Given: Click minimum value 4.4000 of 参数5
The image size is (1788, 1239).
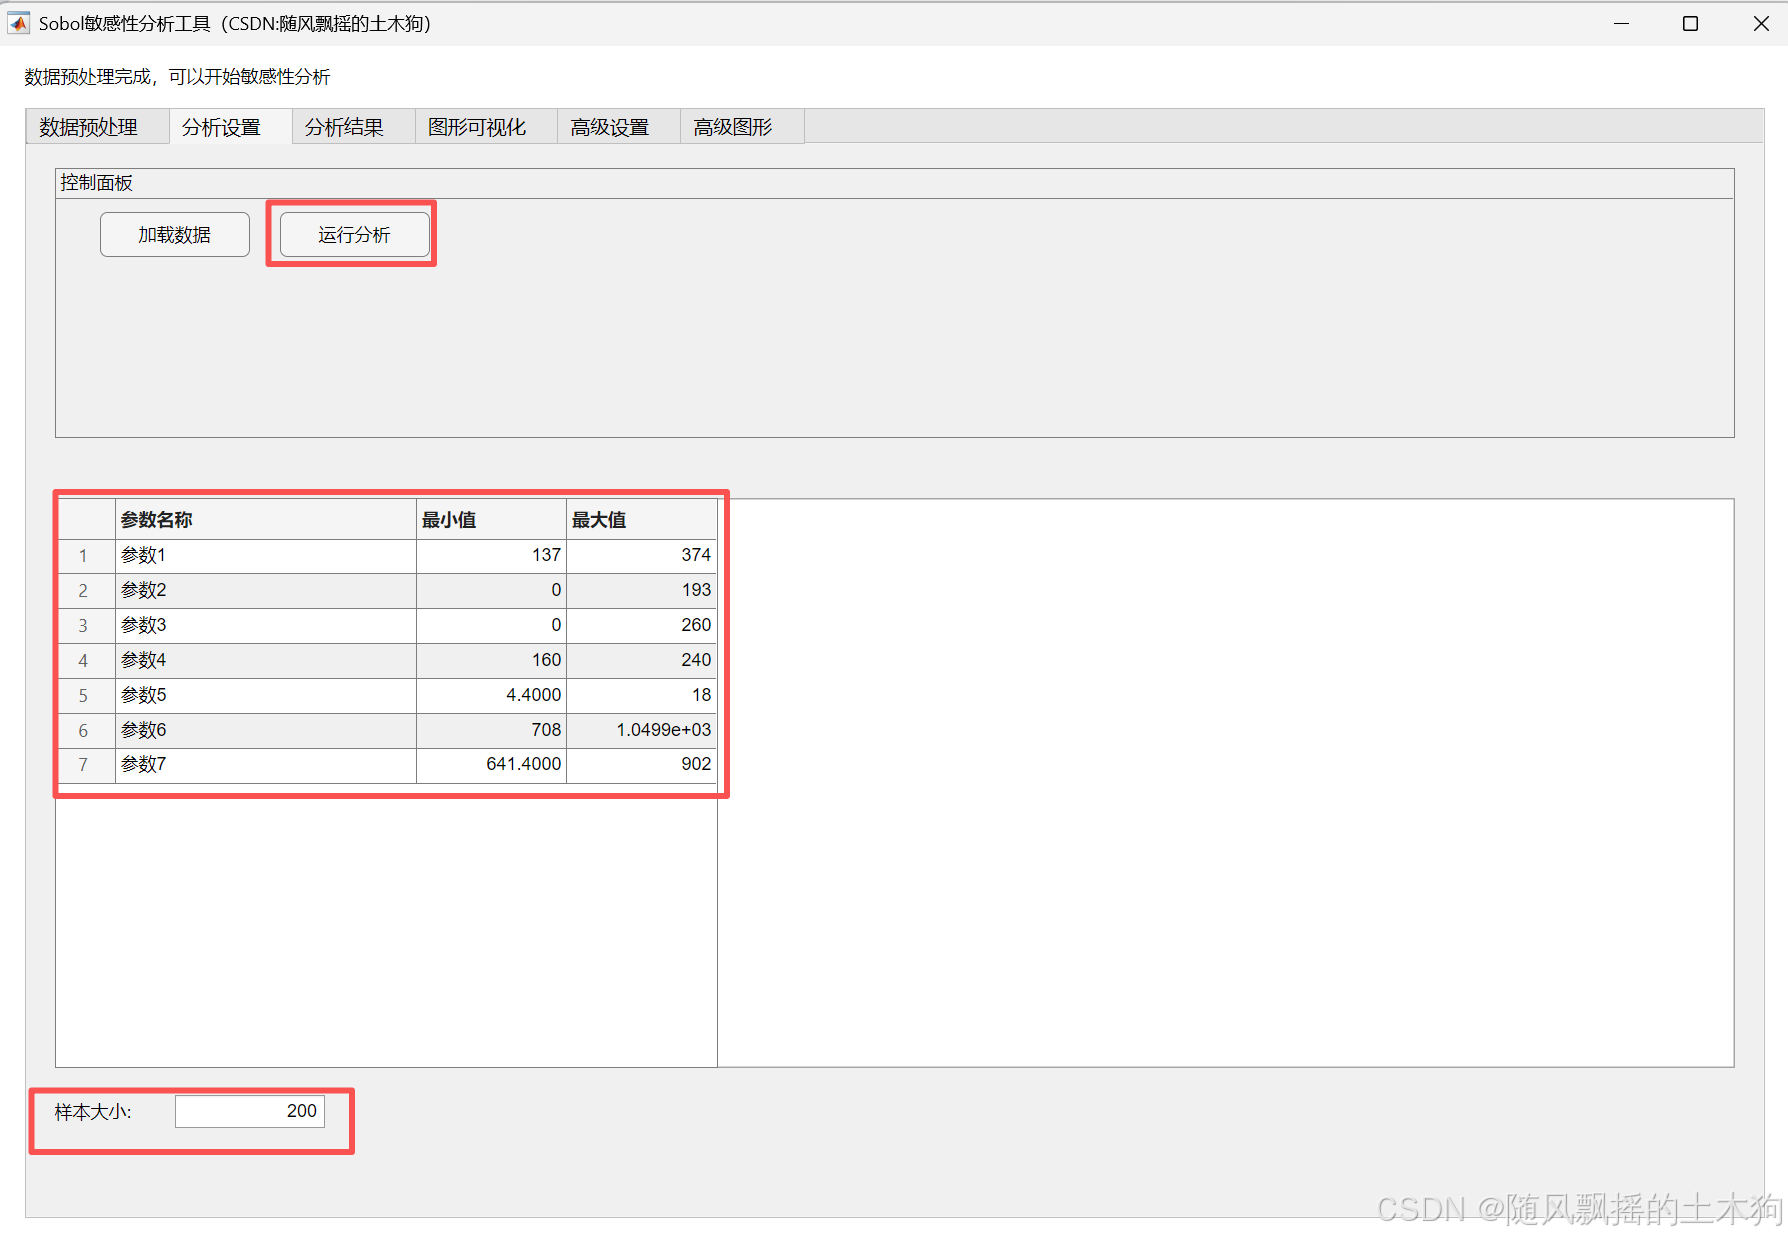Looking at the screenshot, I should pyautogui.click(x=491, y=696).
